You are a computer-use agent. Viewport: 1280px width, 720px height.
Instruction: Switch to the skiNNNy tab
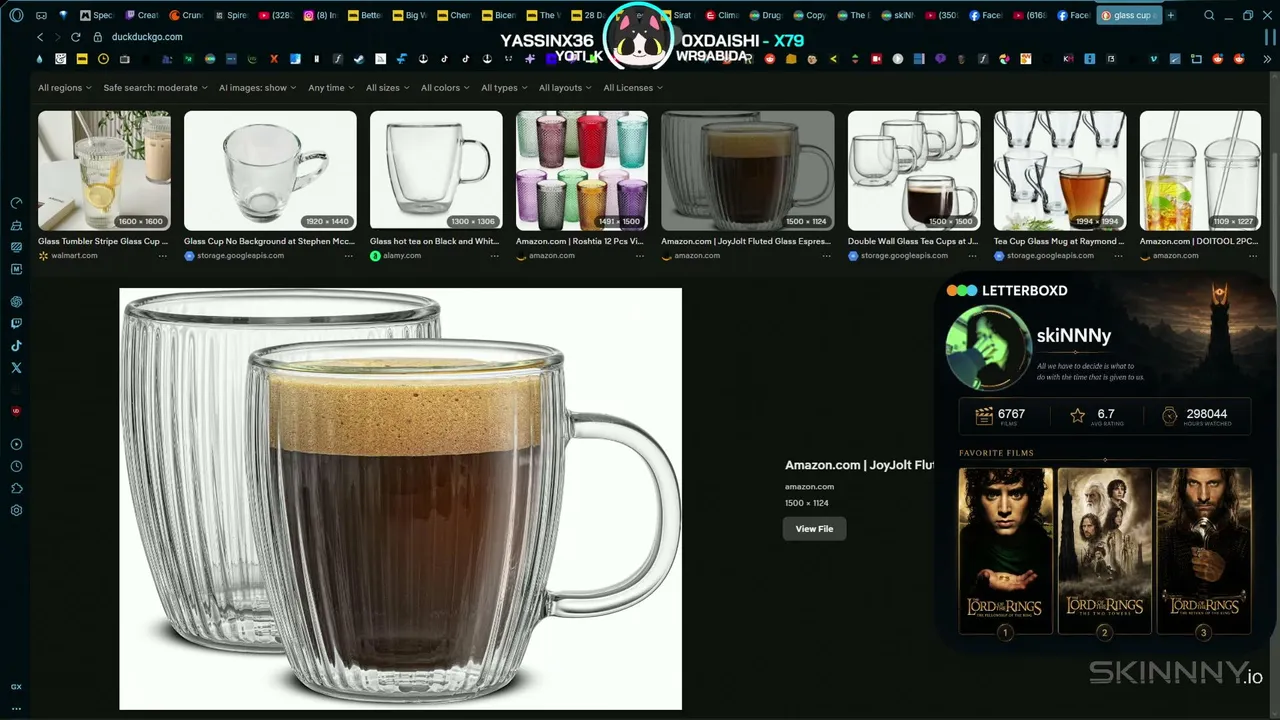click(898, 15)
